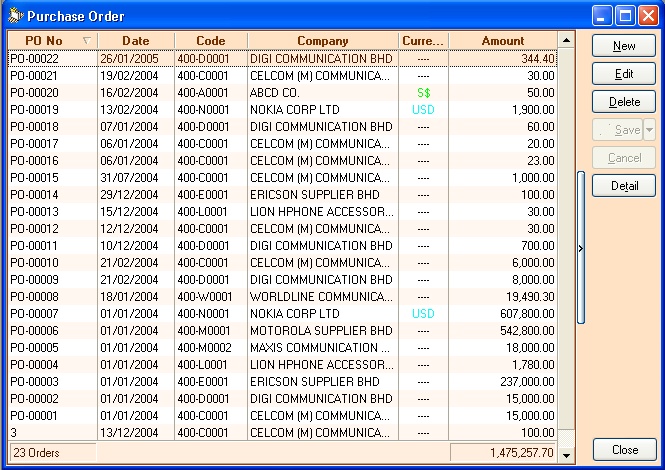The image size is (665, 470).
Task: Click the S$ currency cell for ABCD CO.
Action: [x=423, y=92]
